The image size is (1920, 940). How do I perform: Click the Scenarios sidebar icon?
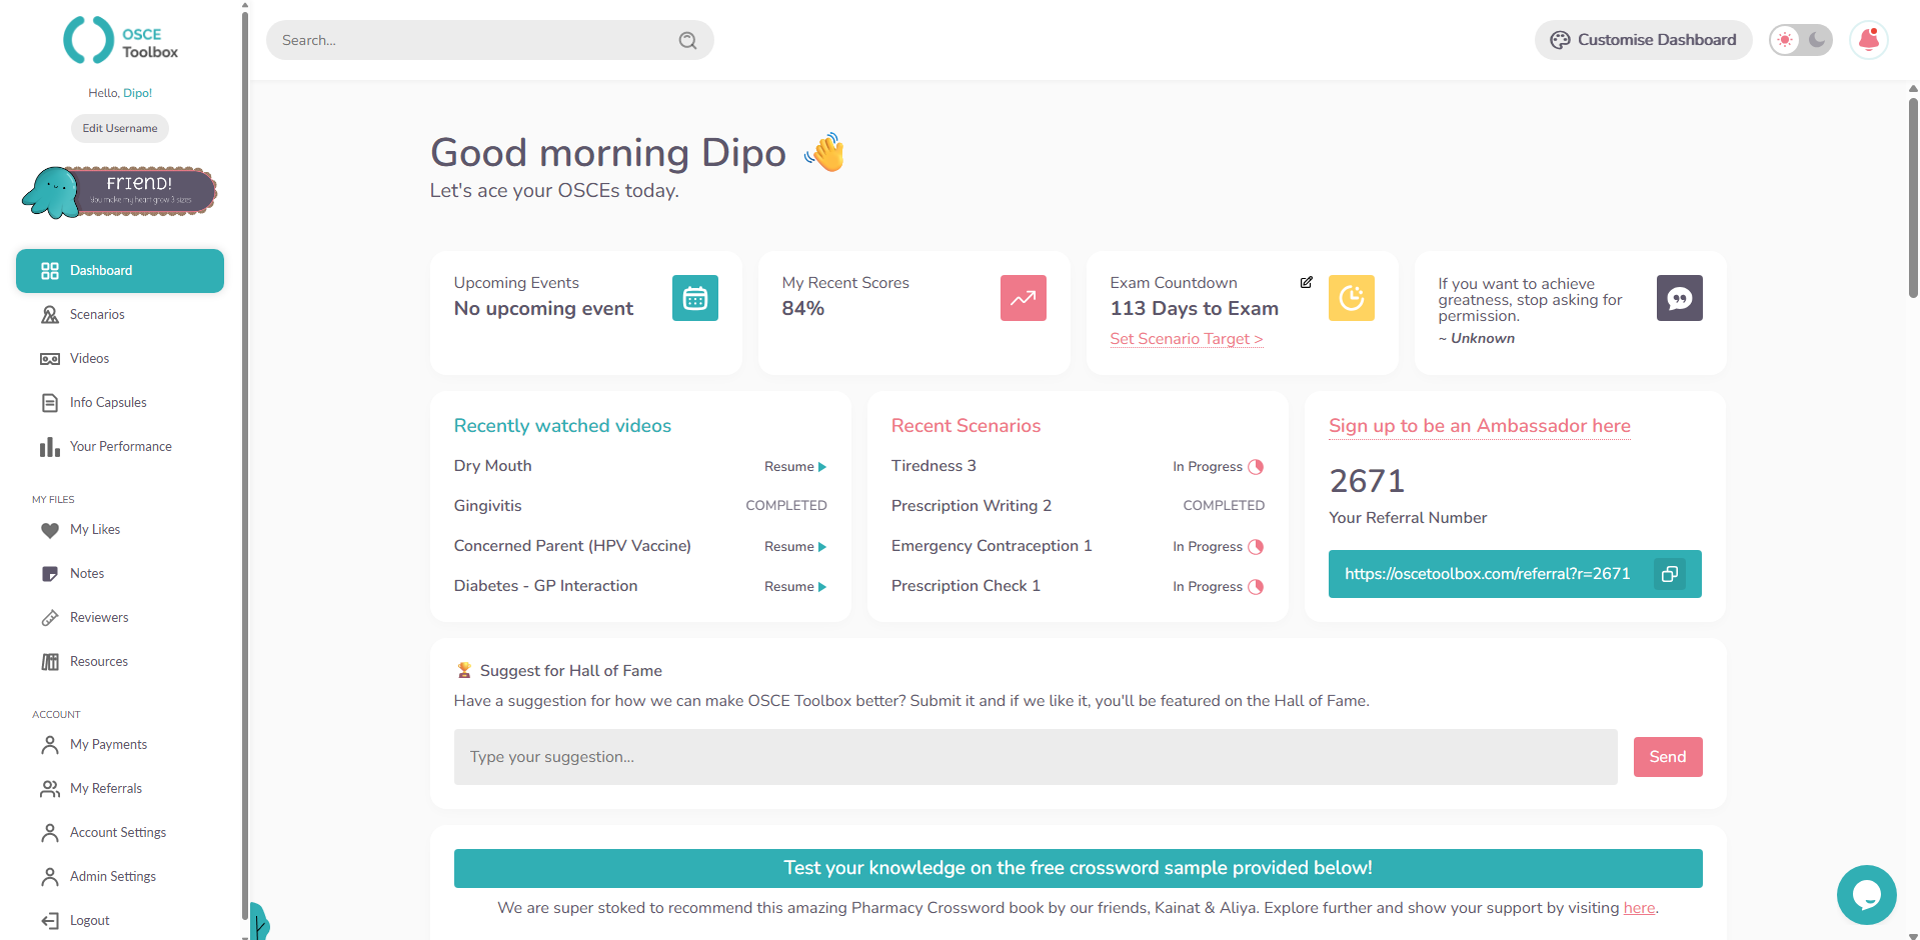pos(50,315)
